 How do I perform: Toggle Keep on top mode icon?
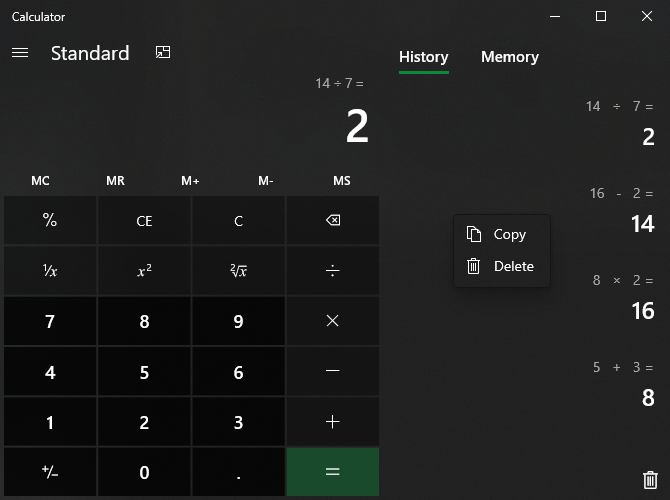click(163, 53)
